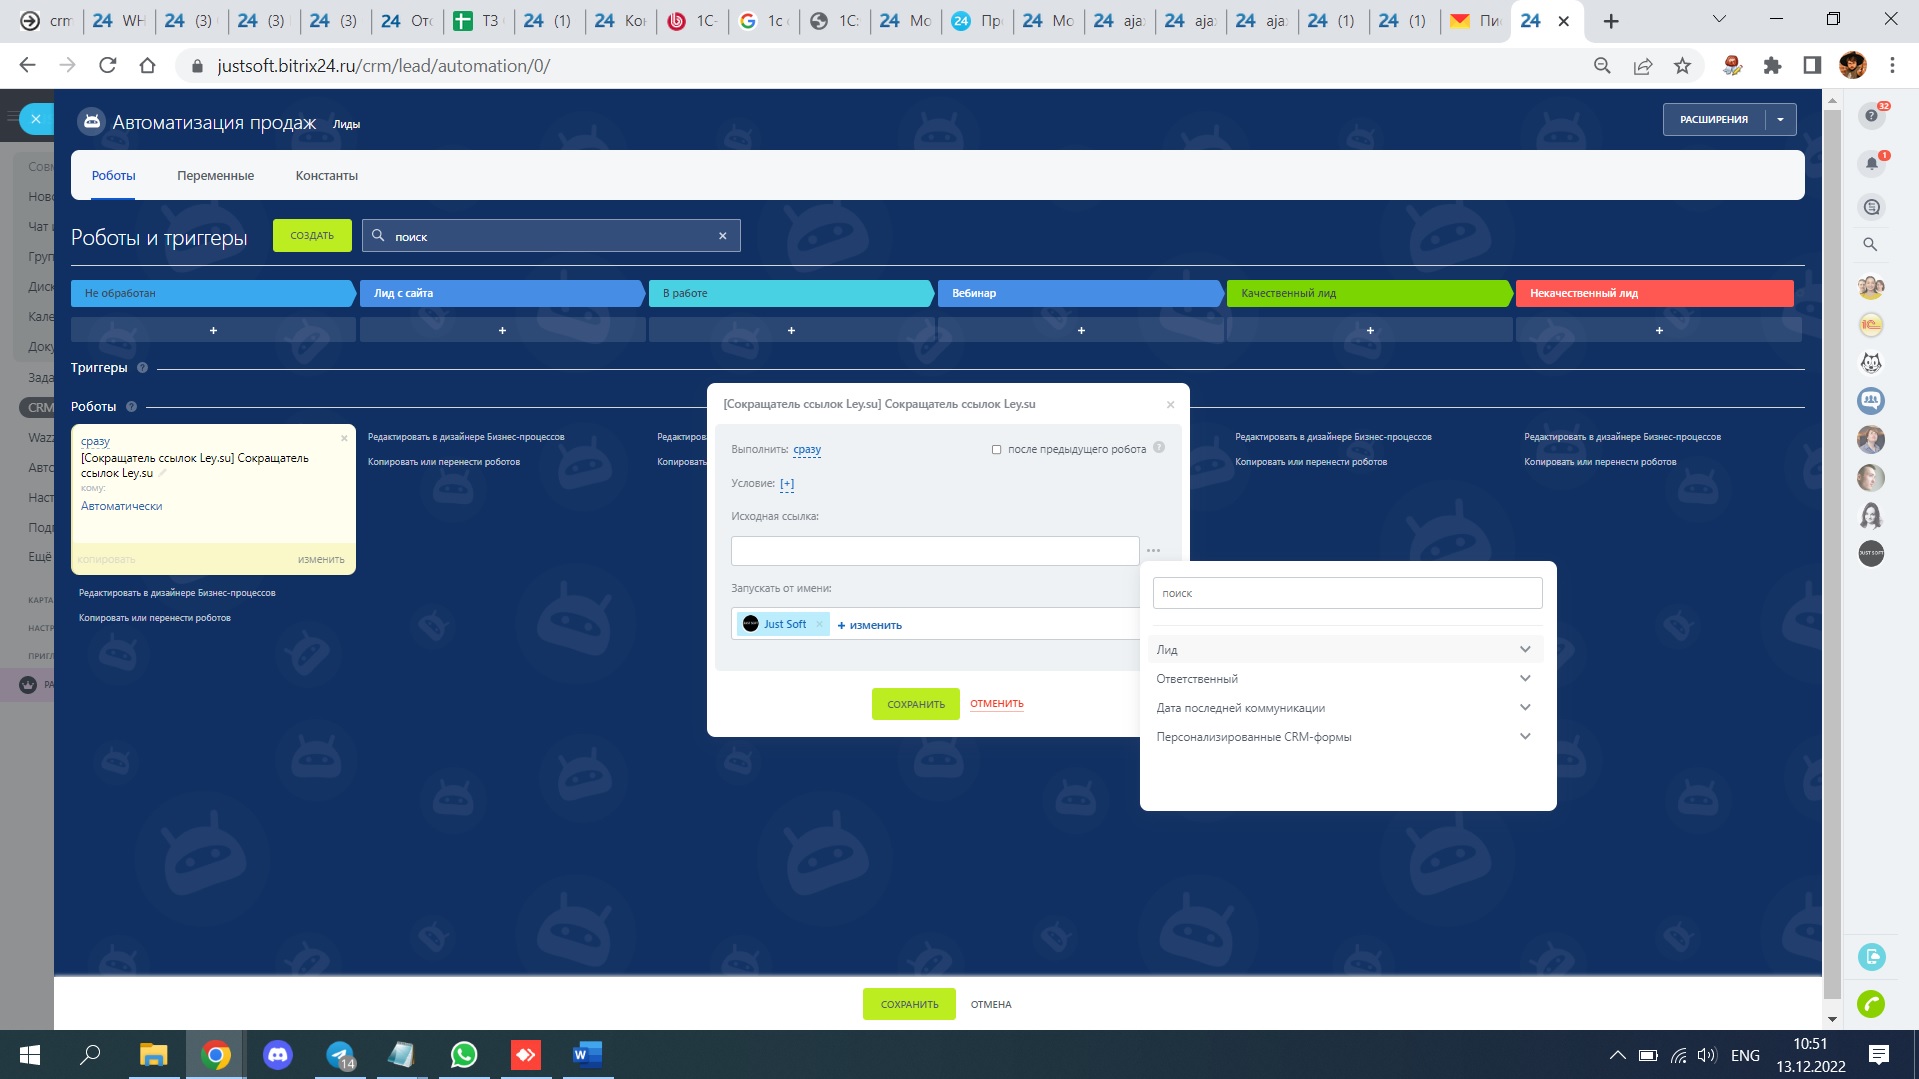Show hint for после предыдущего робота

(1159, 448)
